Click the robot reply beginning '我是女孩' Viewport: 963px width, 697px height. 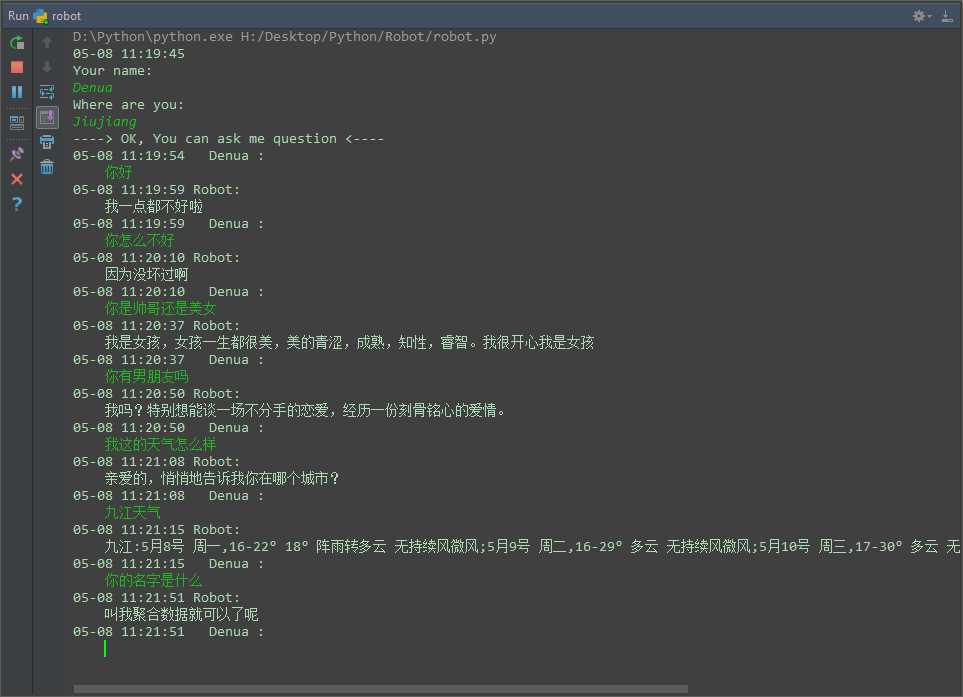[349, 343]
